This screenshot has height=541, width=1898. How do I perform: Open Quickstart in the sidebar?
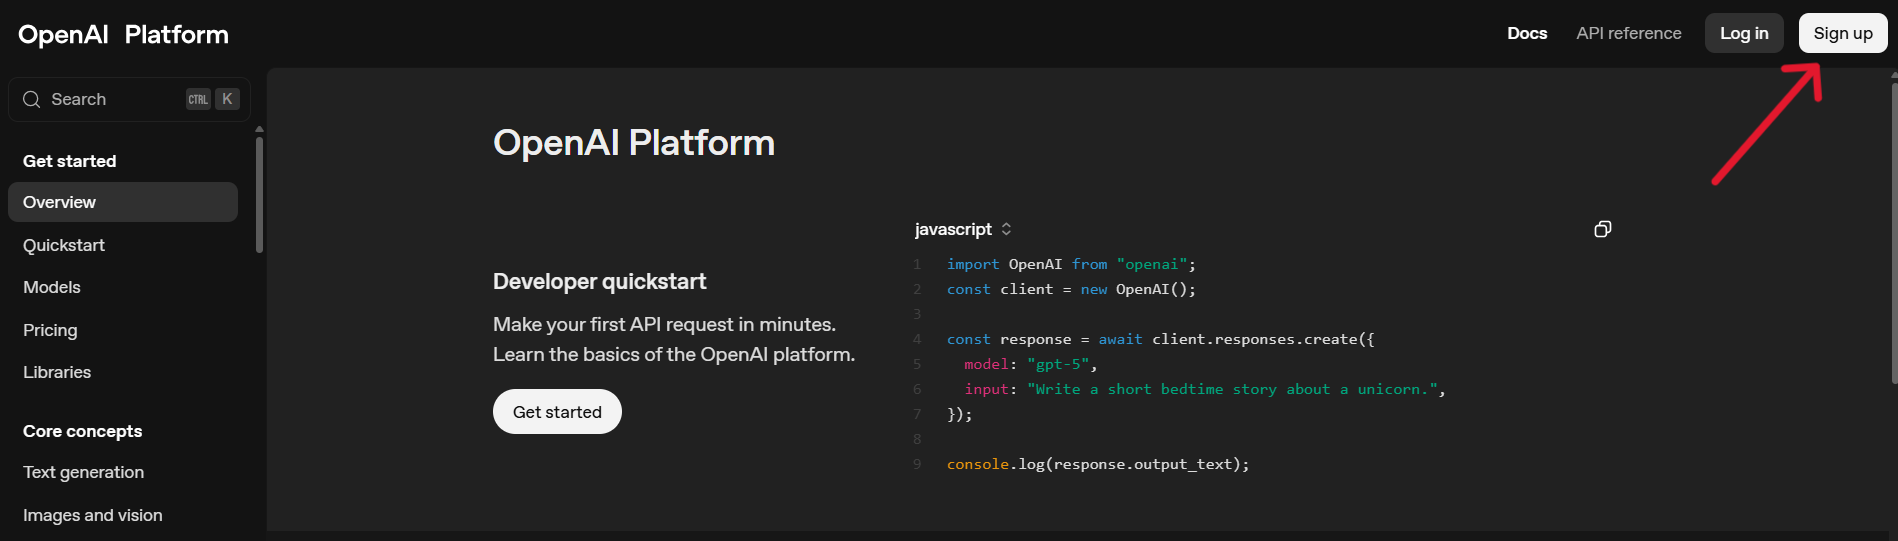tap(64, 245)
